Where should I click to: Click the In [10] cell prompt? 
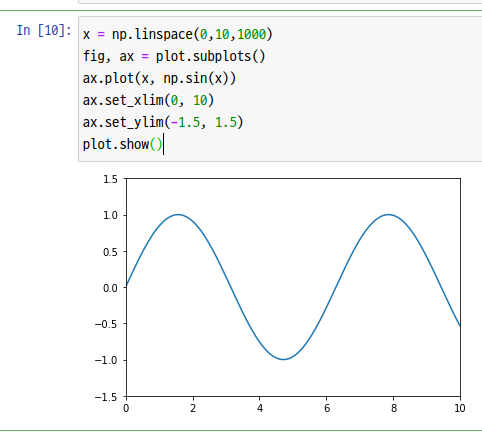(44, 31)
